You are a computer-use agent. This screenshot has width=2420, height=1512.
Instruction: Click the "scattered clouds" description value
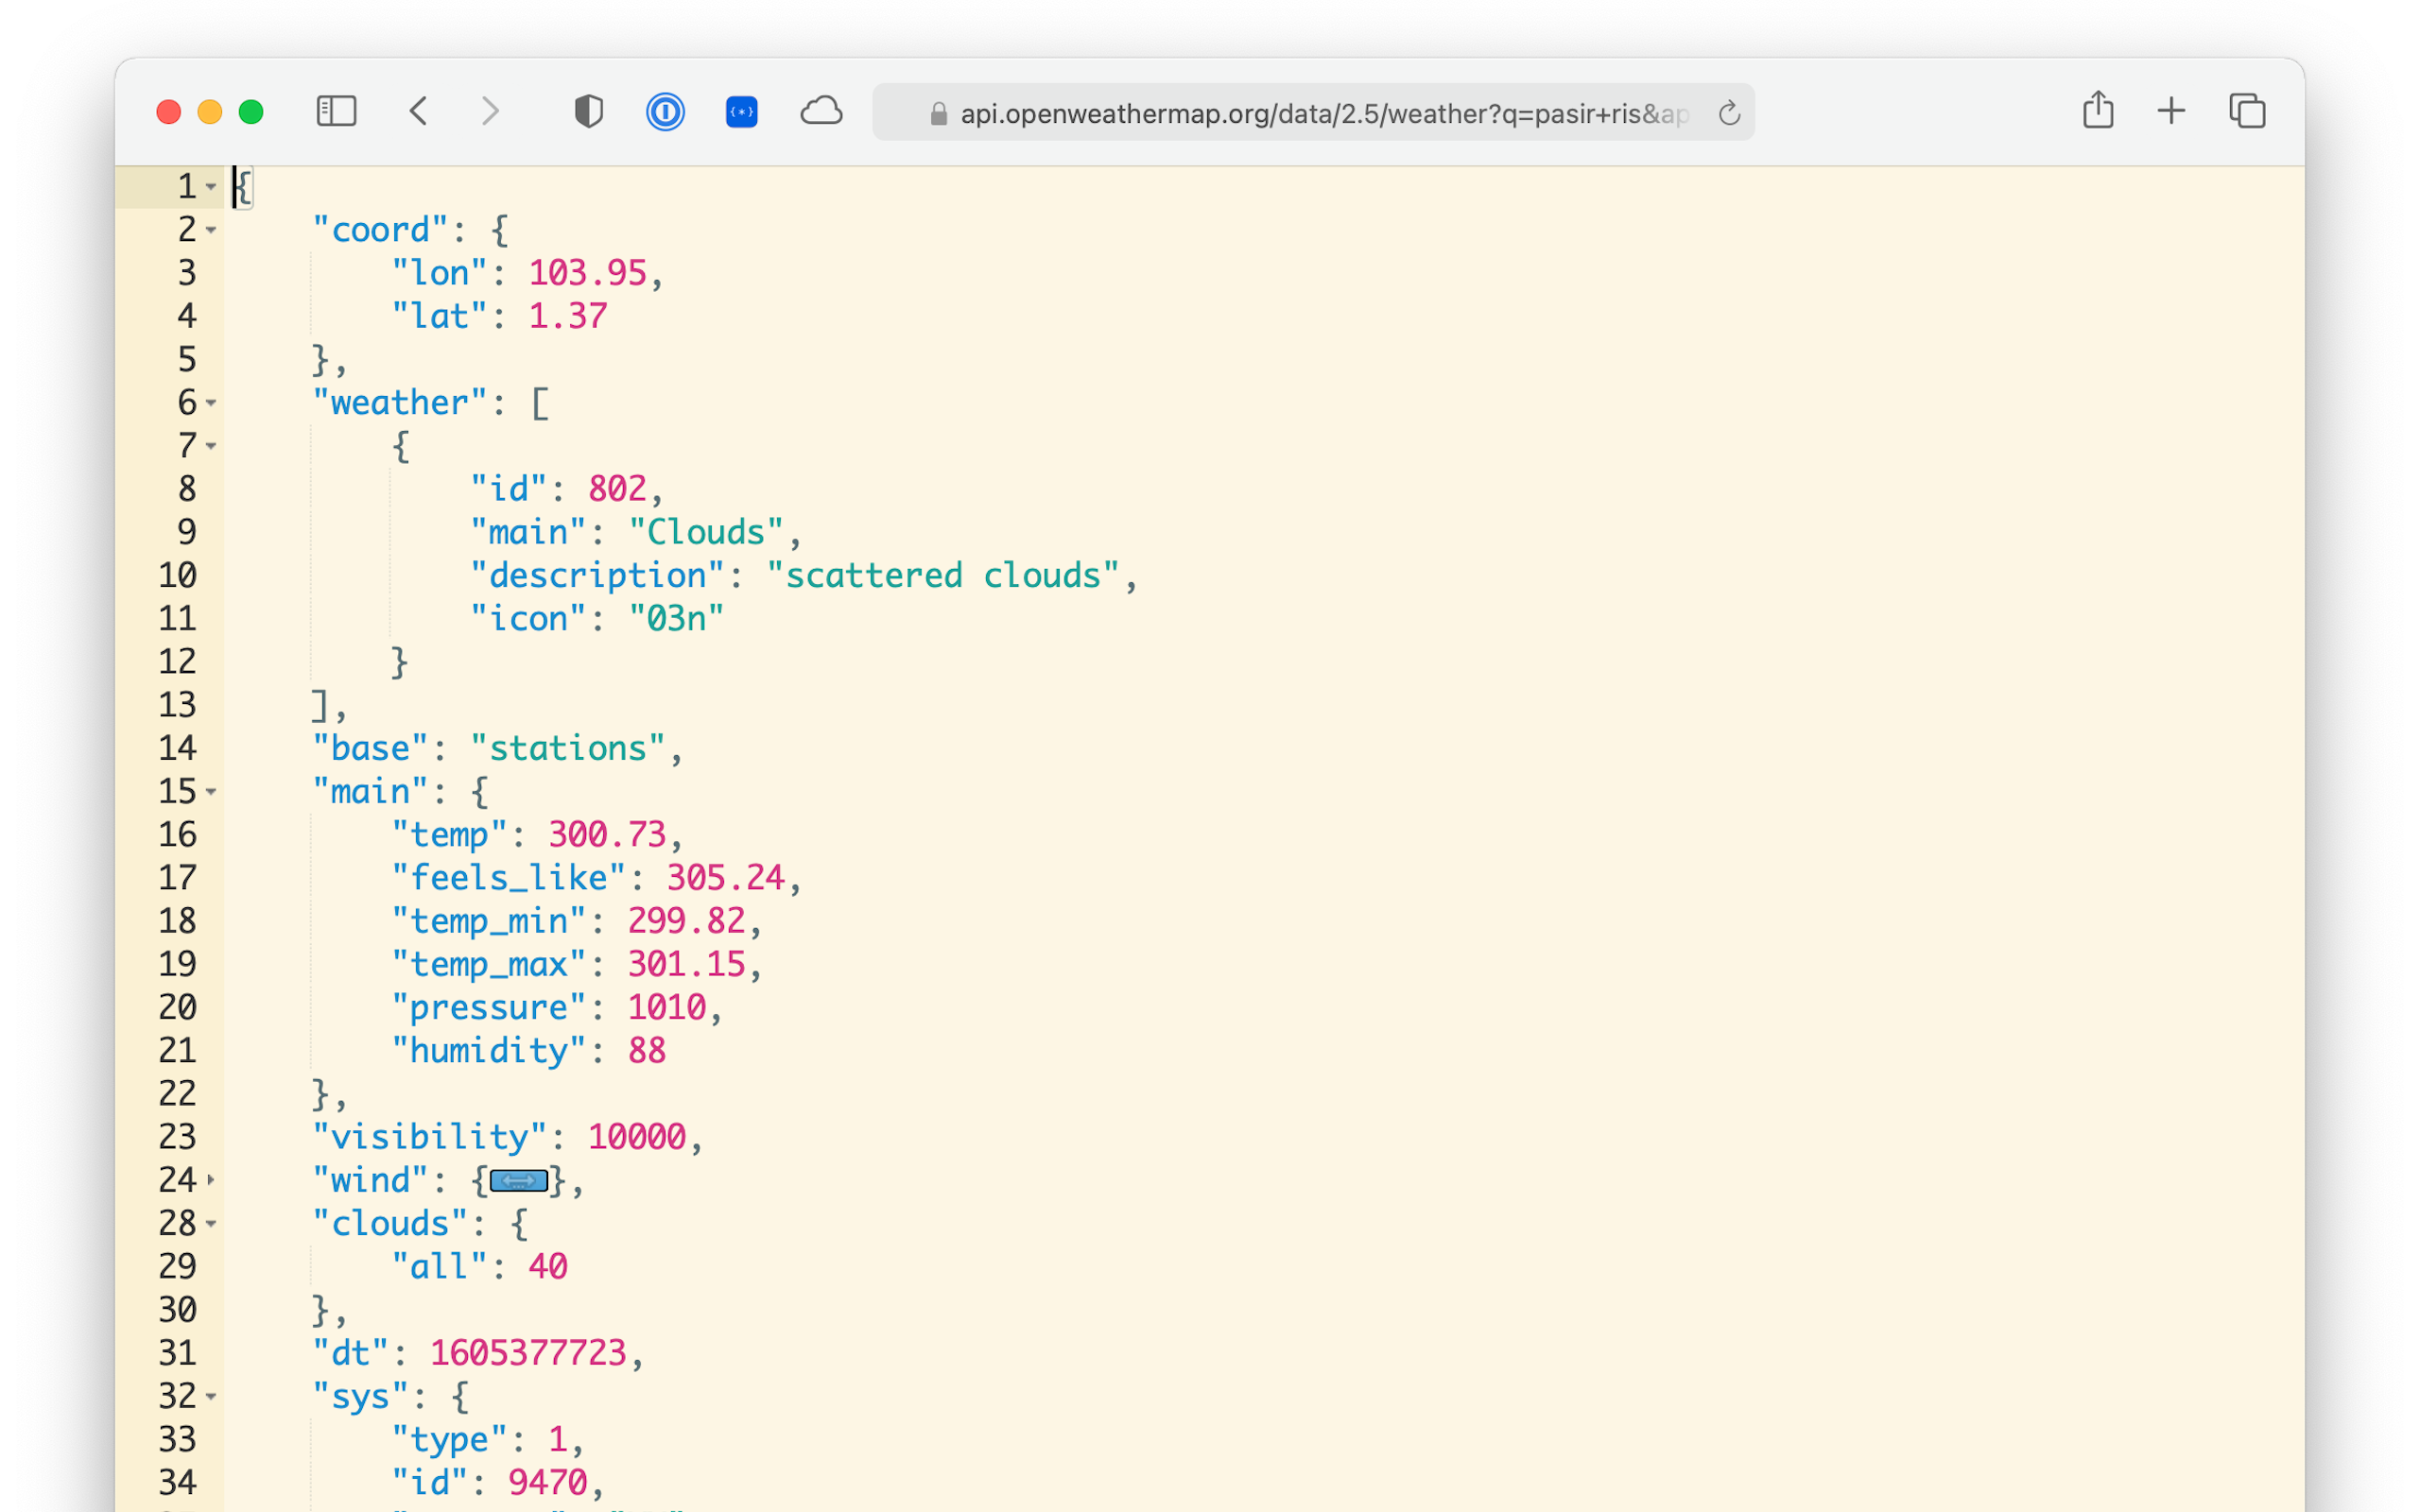click(x=943, y=575)
